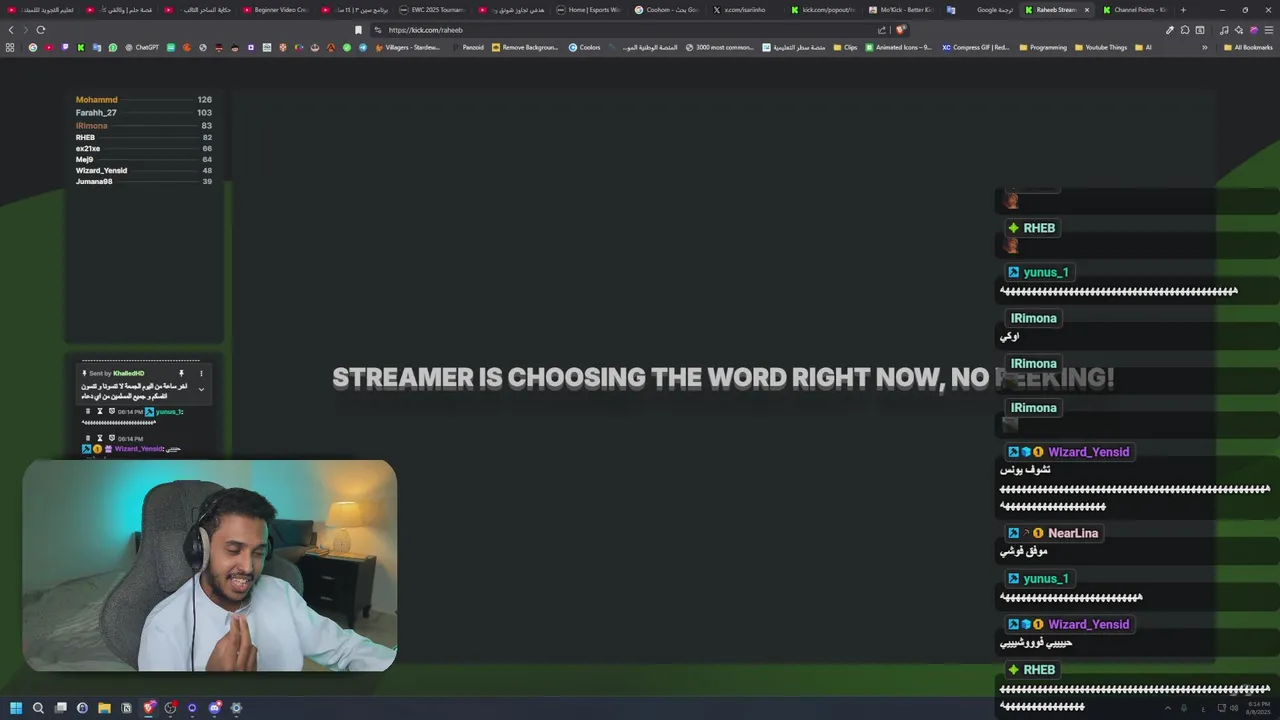Open Discord from the taskbar
This screenshot has width=1280, height=720.
(214, 708)
